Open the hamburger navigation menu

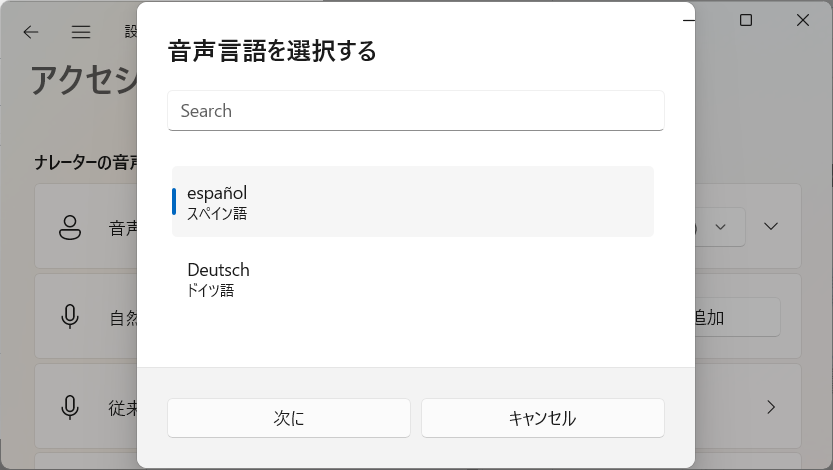(81, 32)
